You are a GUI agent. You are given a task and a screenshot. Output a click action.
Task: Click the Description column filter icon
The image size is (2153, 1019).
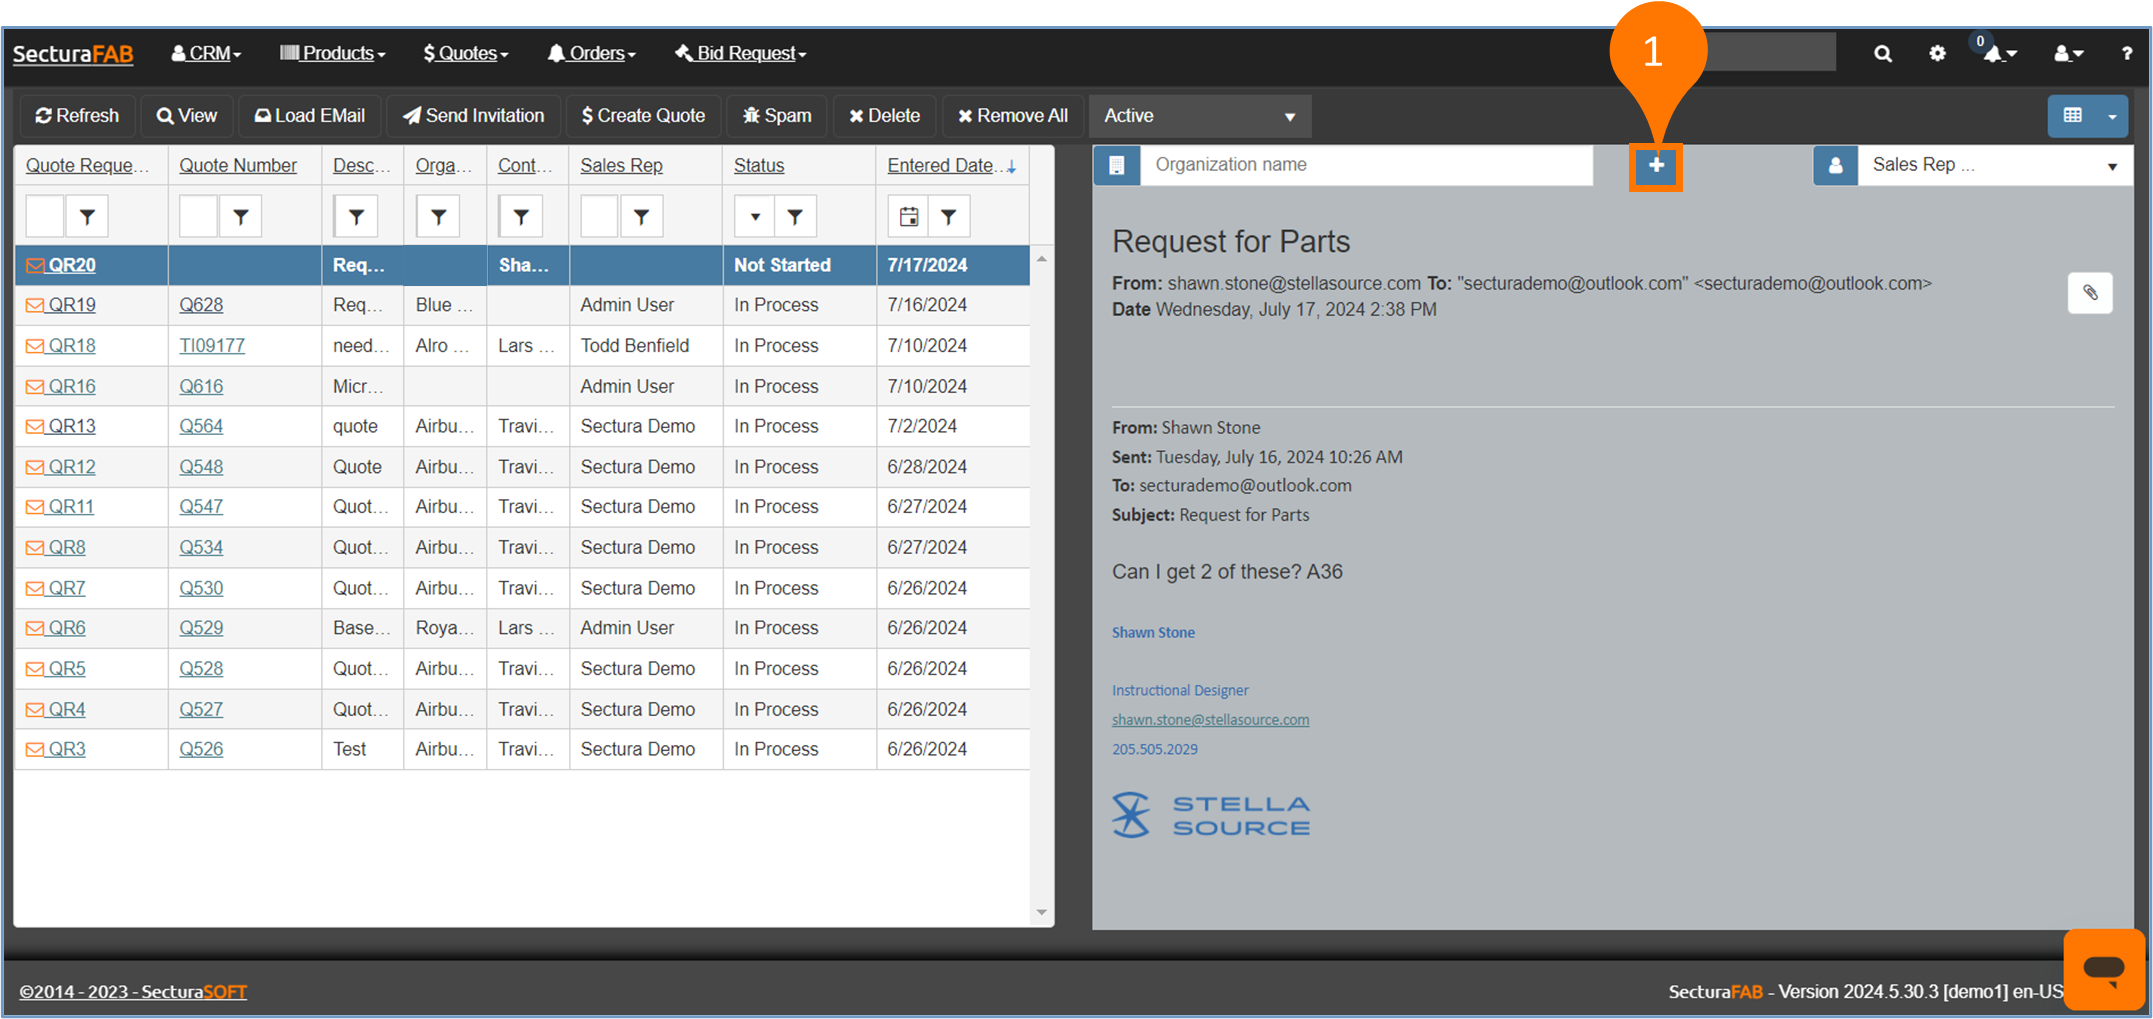(x=356, y=216)
